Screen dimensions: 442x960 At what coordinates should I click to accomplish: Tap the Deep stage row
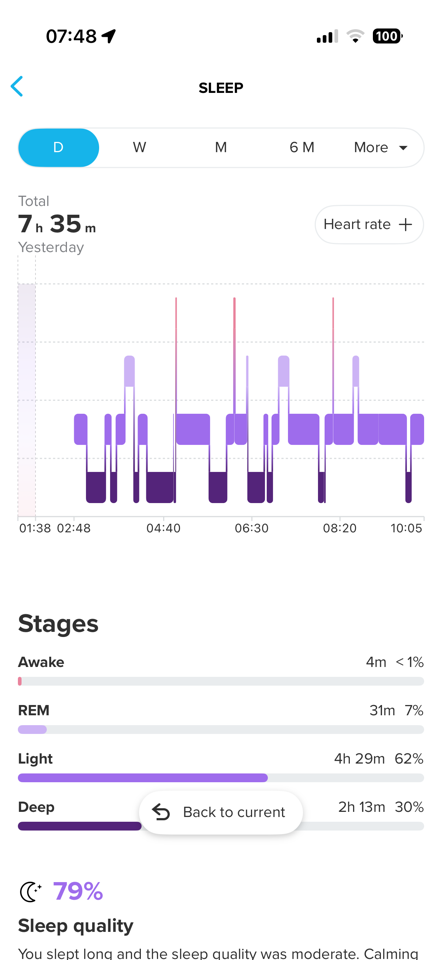[221, 816]
